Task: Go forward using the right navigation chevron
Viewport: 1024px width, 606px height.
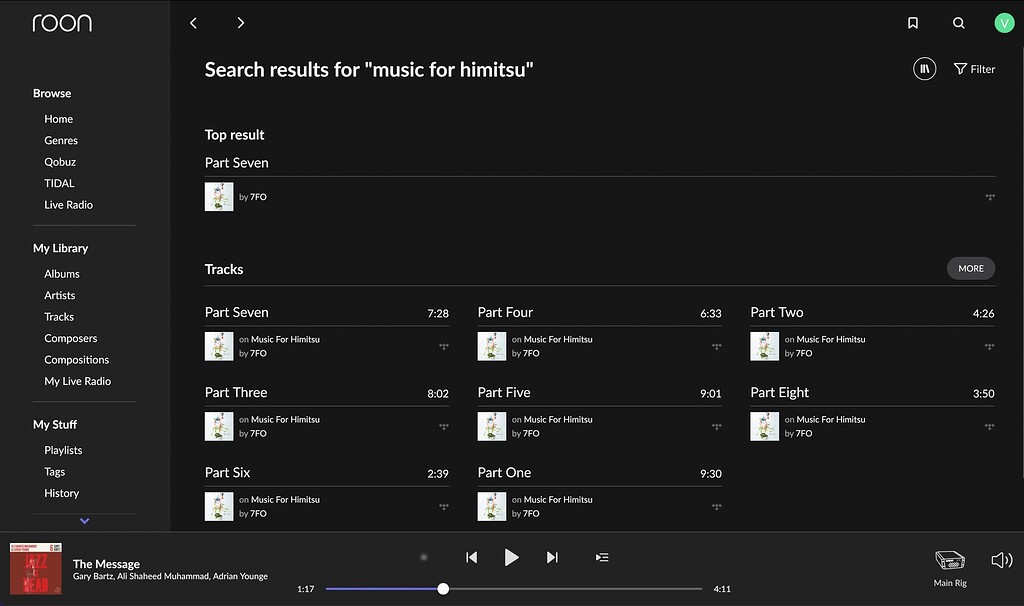Action: 239,22
